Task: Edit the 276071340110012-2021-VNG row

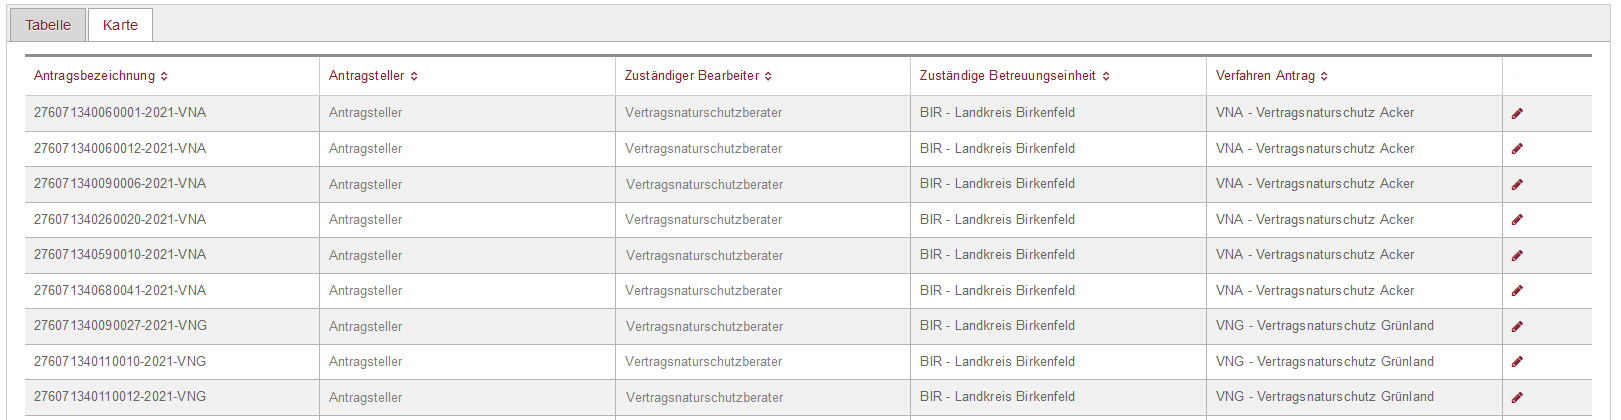Action: pos(1517,398)
